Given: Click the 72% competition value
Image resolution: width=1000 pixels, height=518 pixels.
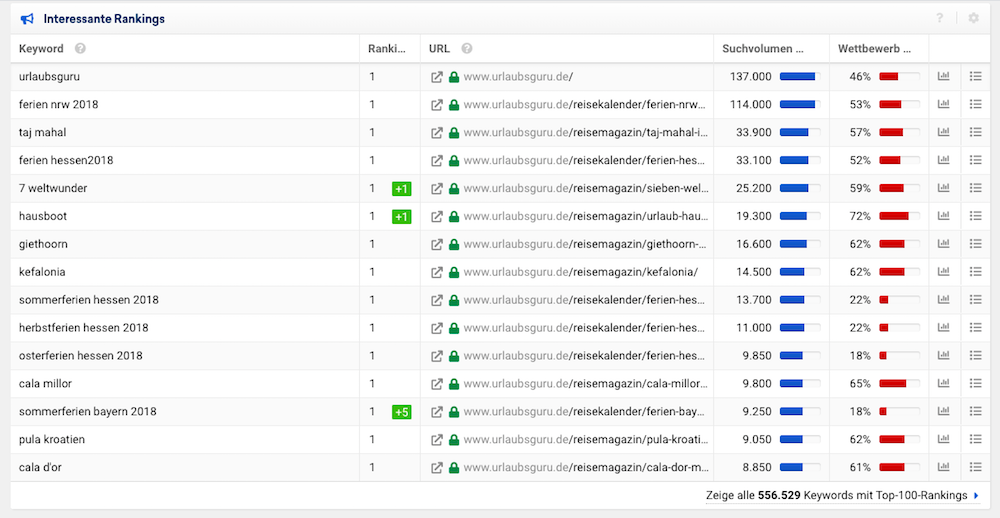Looking at the screenshot, I should (860, 216).
